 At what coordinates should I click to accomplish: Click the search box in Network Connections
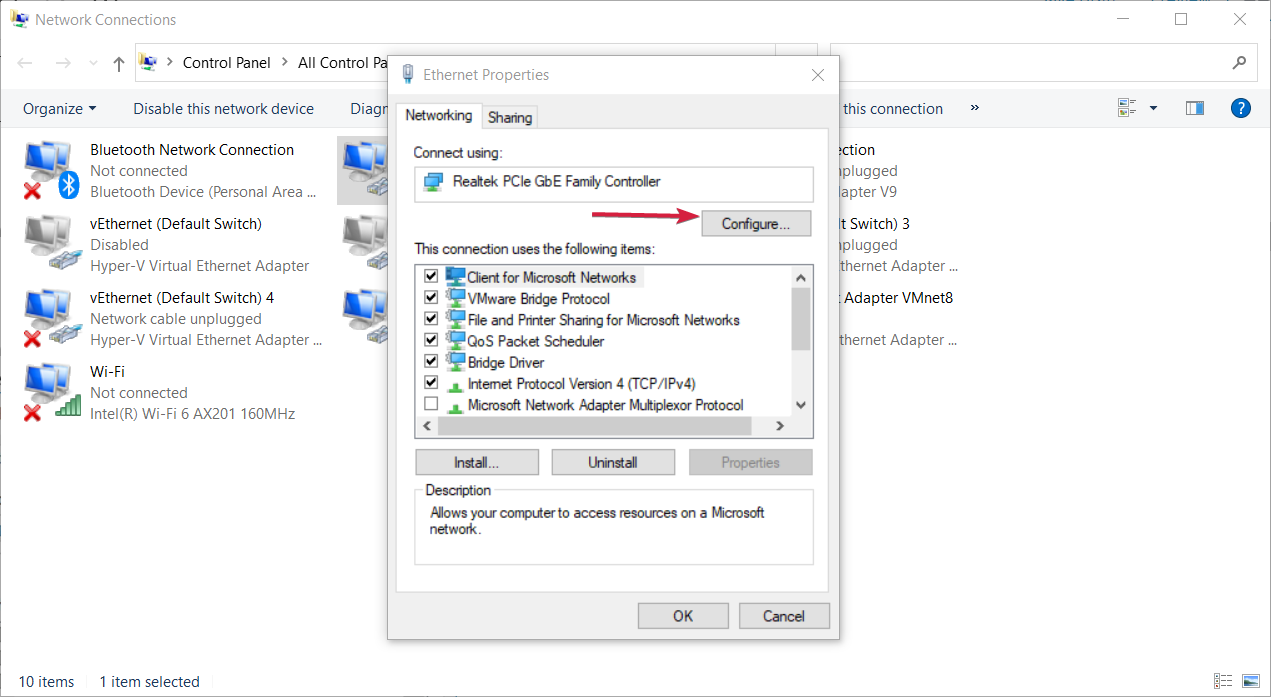tap(1043, 62)
